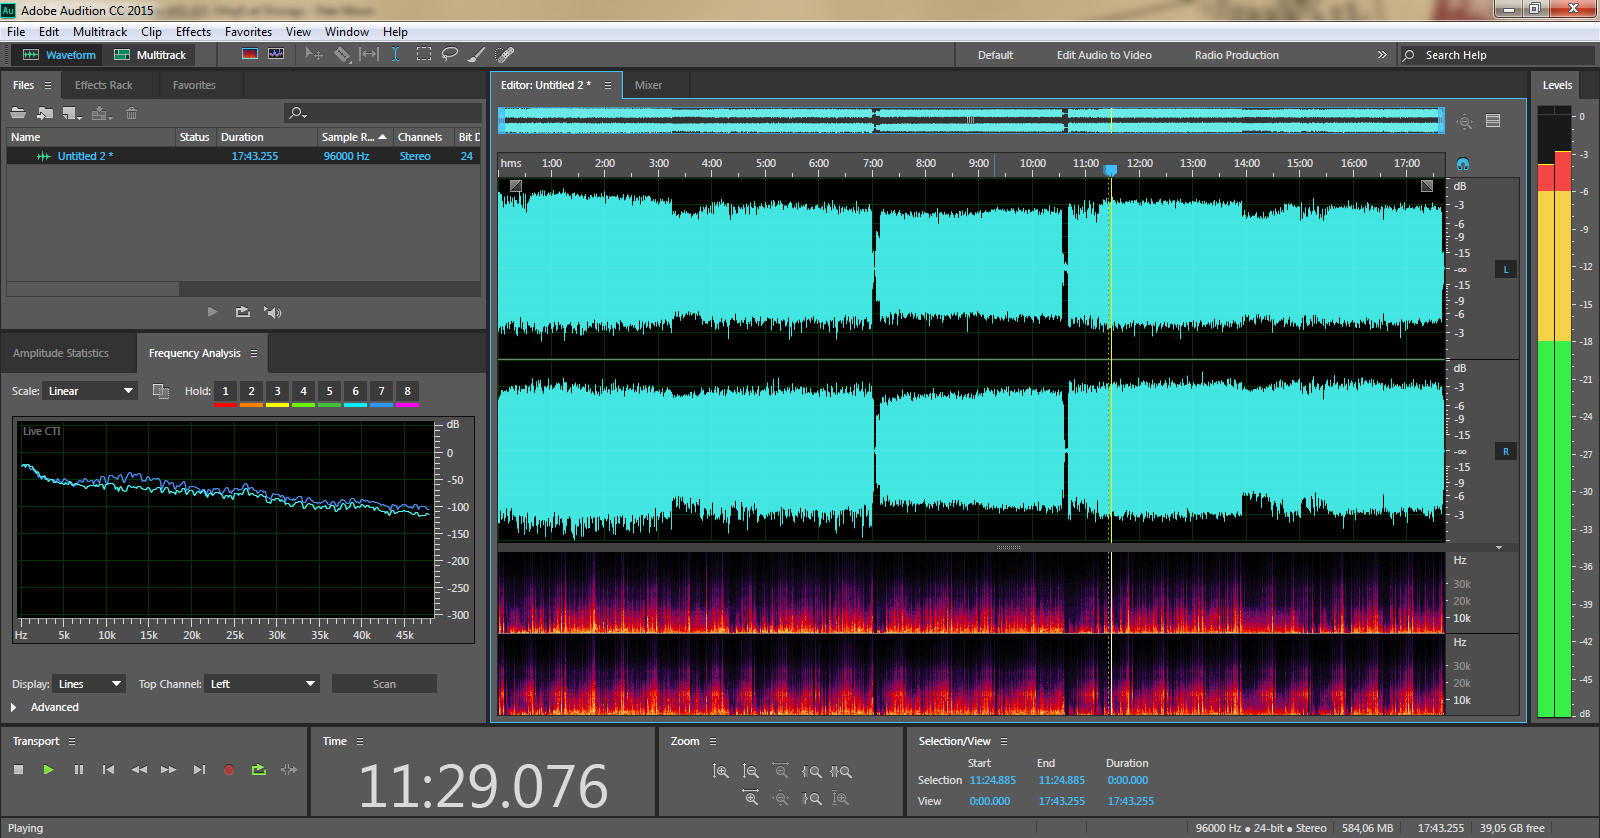The width and height of the screenshot is (1600, 838).
Task: Select the Marquee Selection tool
Action: click(x=424, y=54)
